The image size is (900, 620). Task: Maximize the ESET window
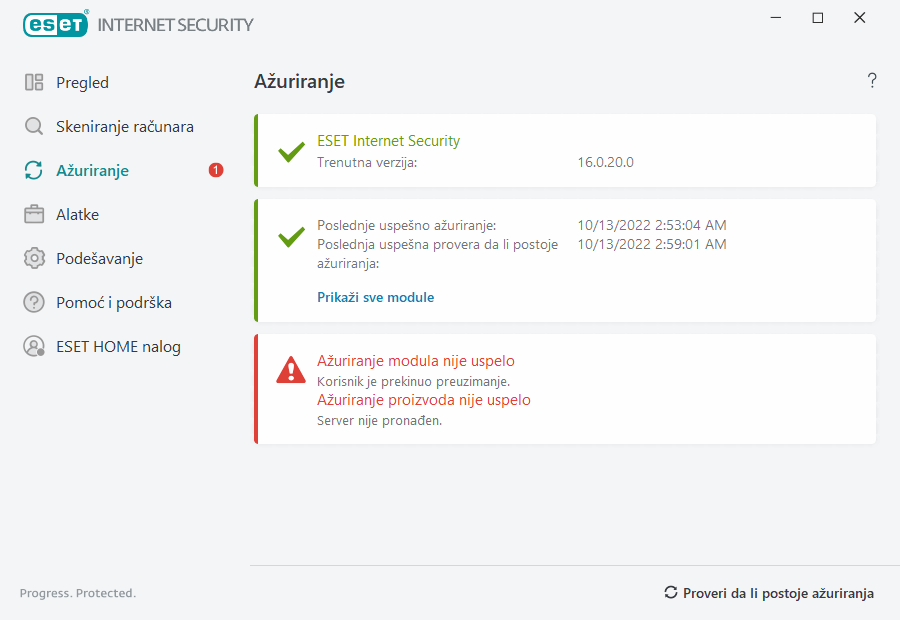[x=818, y=18]
